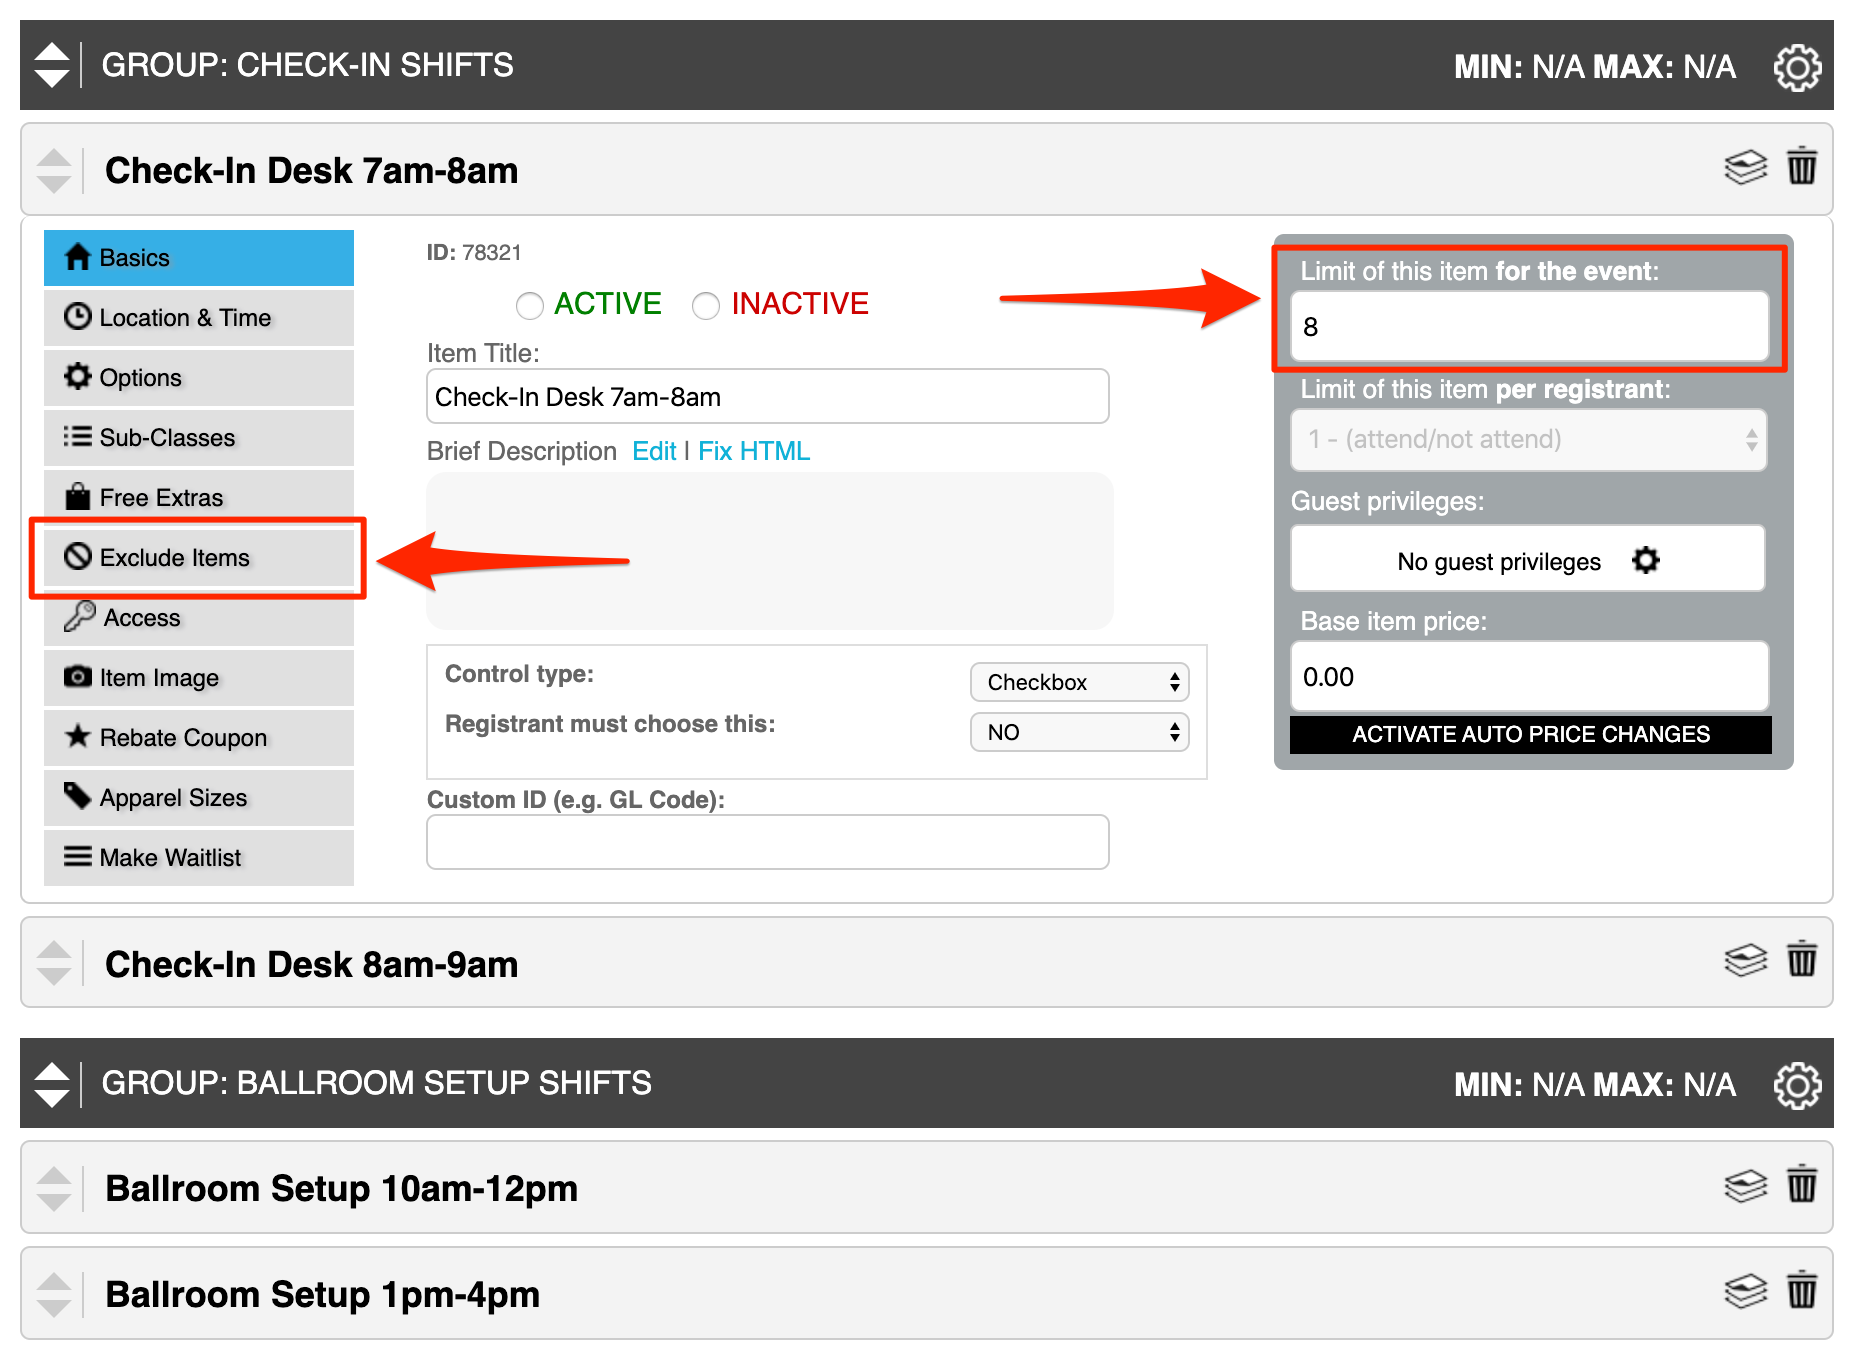Click Activate Auto Price Changes button
Screen dimensions: 1854x1366
[x=1530, y=734]
